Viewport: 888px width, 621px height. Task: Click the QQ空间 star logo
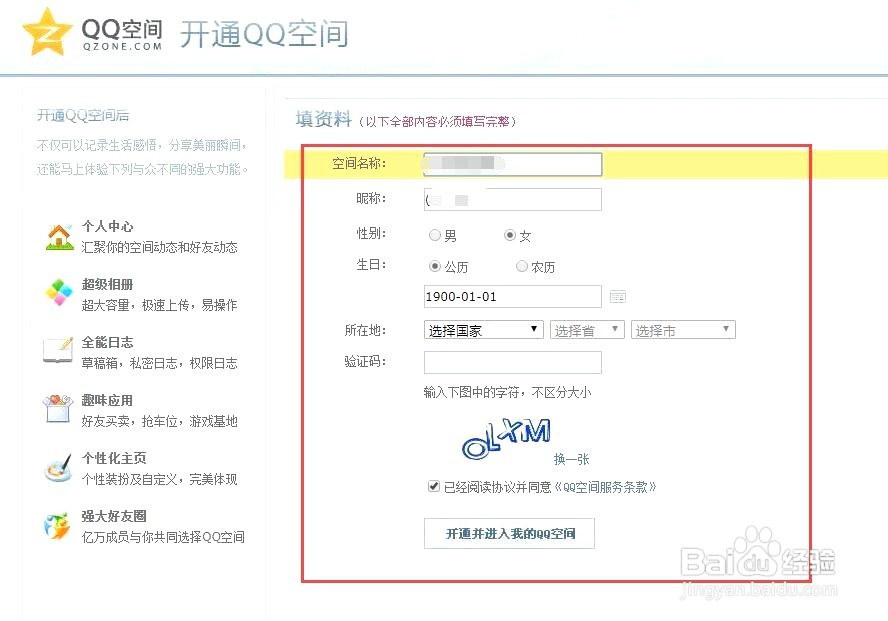48,32
